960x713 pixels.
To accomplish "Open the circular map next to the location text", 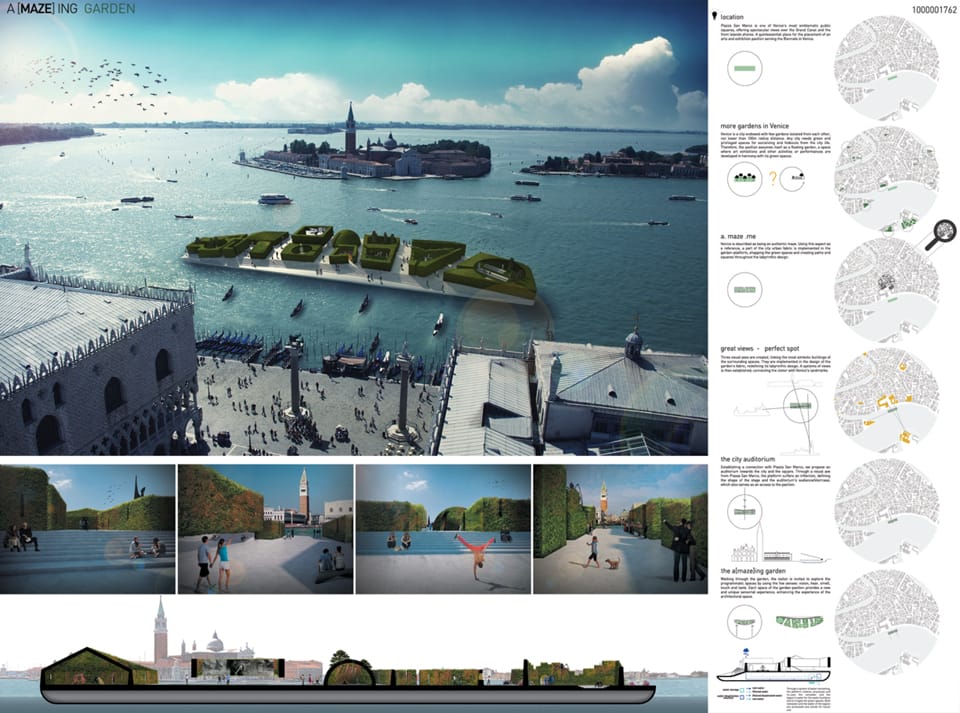I will (886, 67).
